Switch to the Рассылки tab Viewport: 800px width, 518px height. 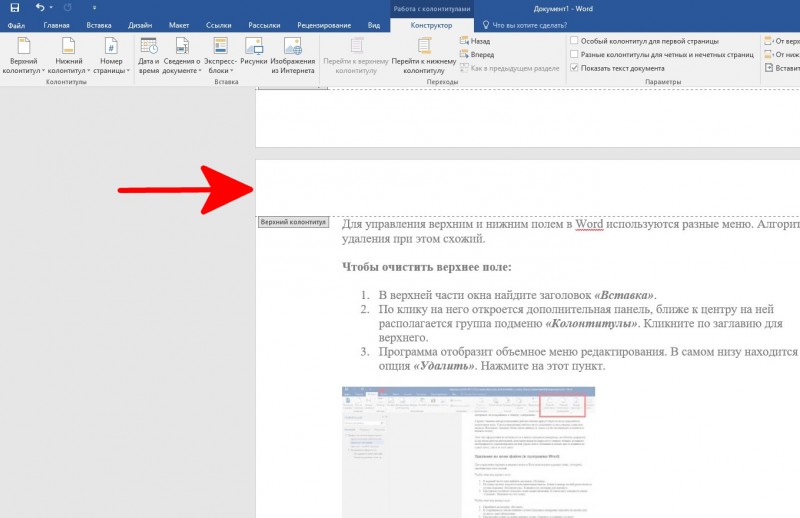pos(264,25)
